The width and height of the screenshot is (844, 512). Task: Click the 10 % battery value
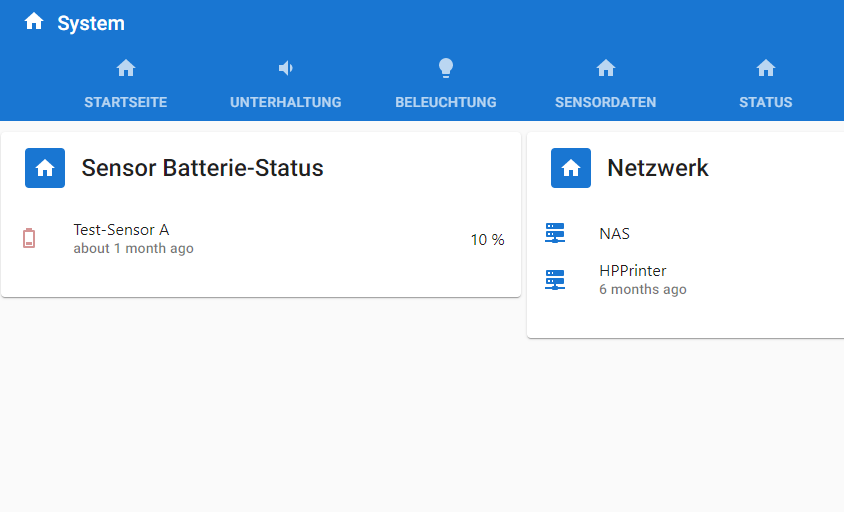pos(487,240)
